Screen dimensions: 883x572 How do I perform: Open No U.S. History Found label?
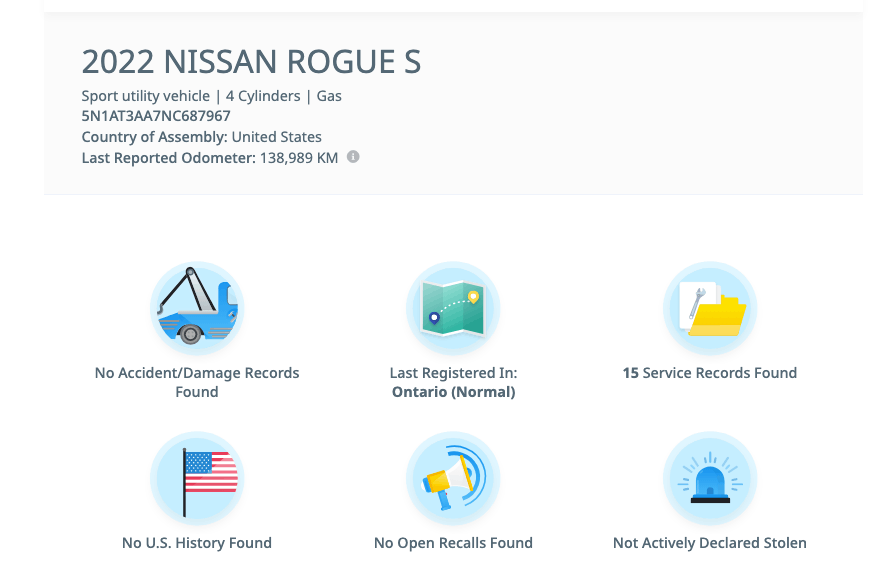(x=197, y=543)
